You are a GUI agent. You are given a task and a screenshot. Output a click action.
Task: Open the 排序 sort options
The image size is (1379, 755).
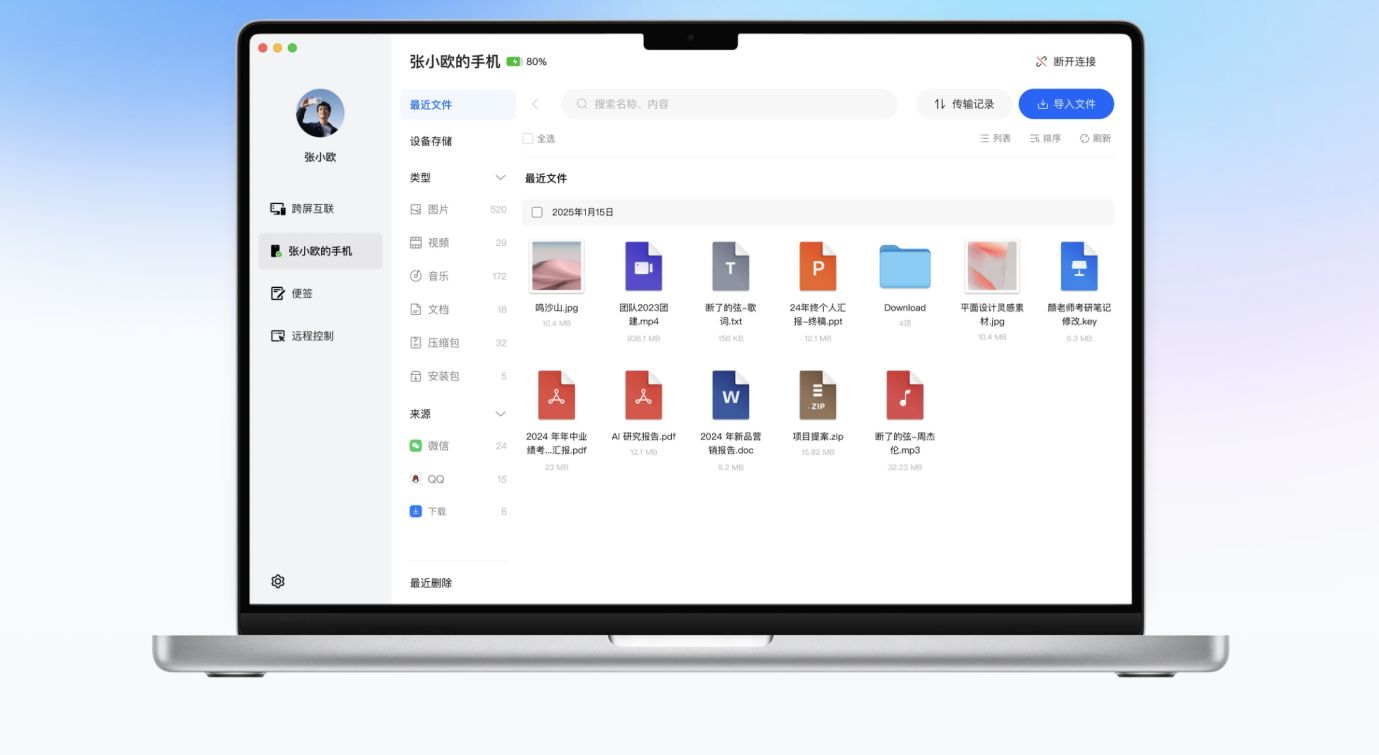click(1045, 139)
